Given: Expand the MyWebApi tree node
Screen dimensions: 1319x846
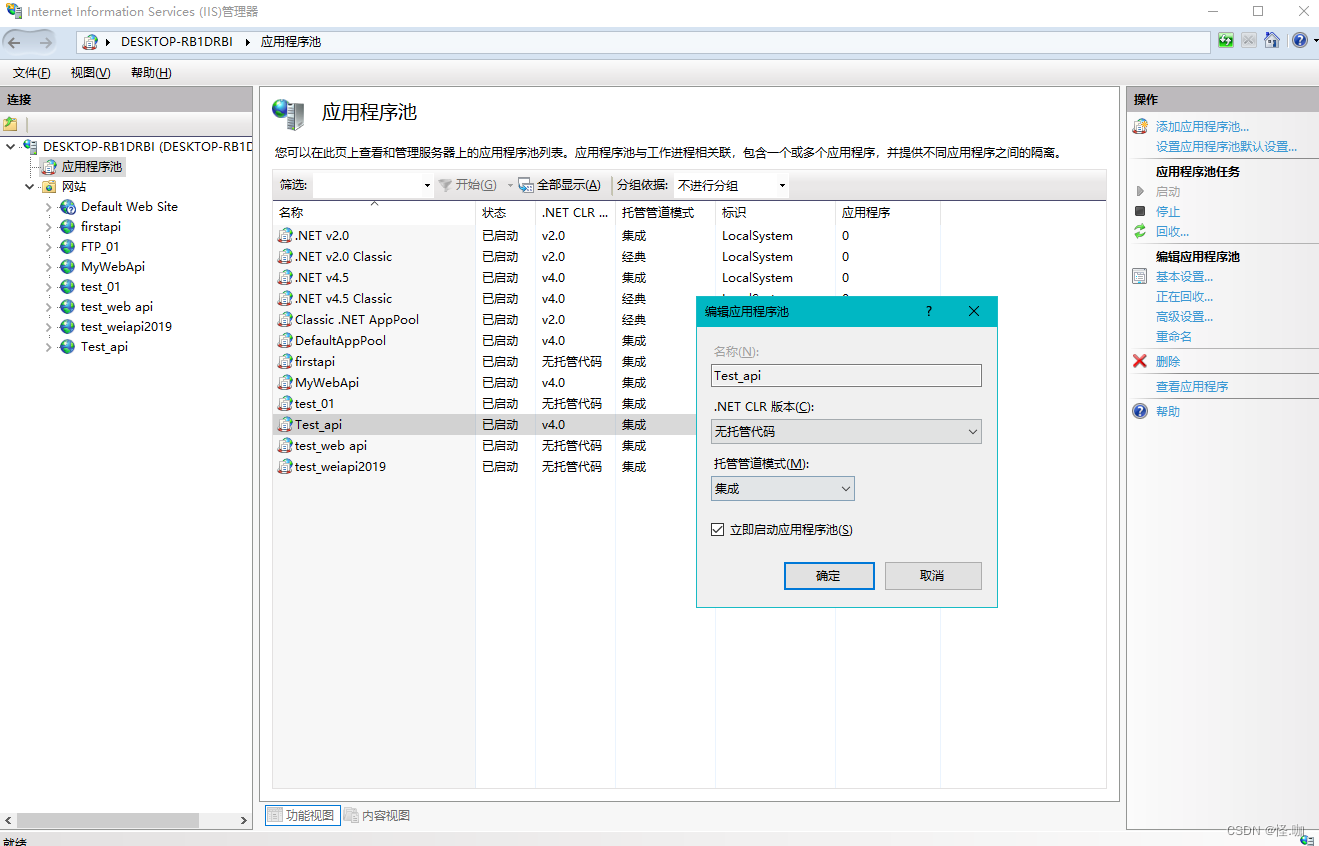Looking at the screenshot, I should click(48, 267).
